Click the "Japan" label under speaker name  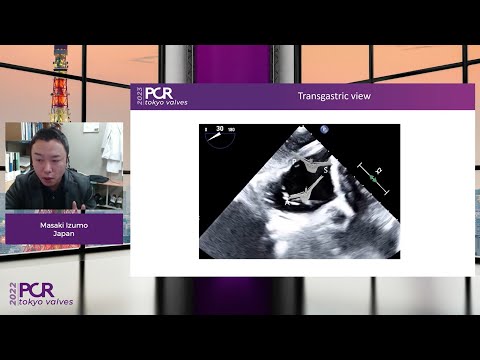click(64, 233)
